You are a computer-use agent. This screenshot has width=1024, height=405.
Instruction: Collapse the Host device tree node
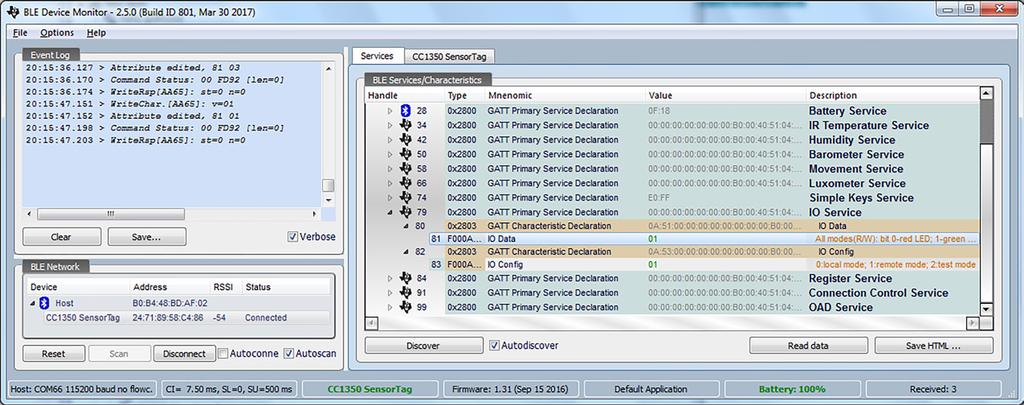(33, 303)
